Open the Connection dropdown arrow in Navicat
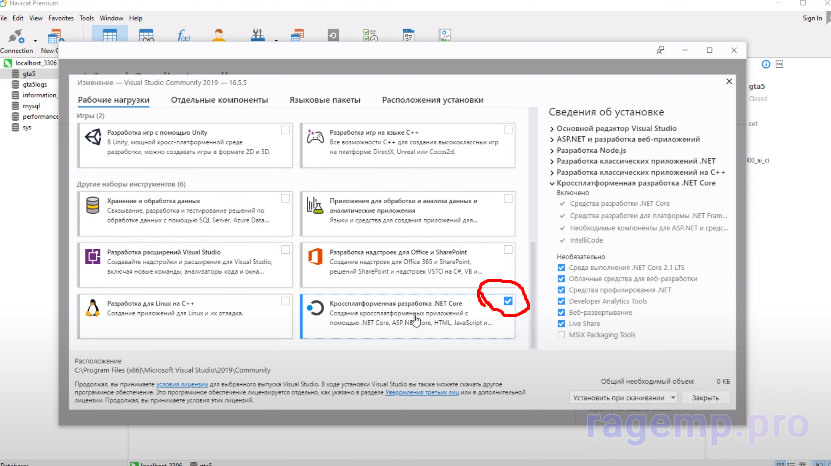This screenshot has height=466, width=831. [35, 40]
